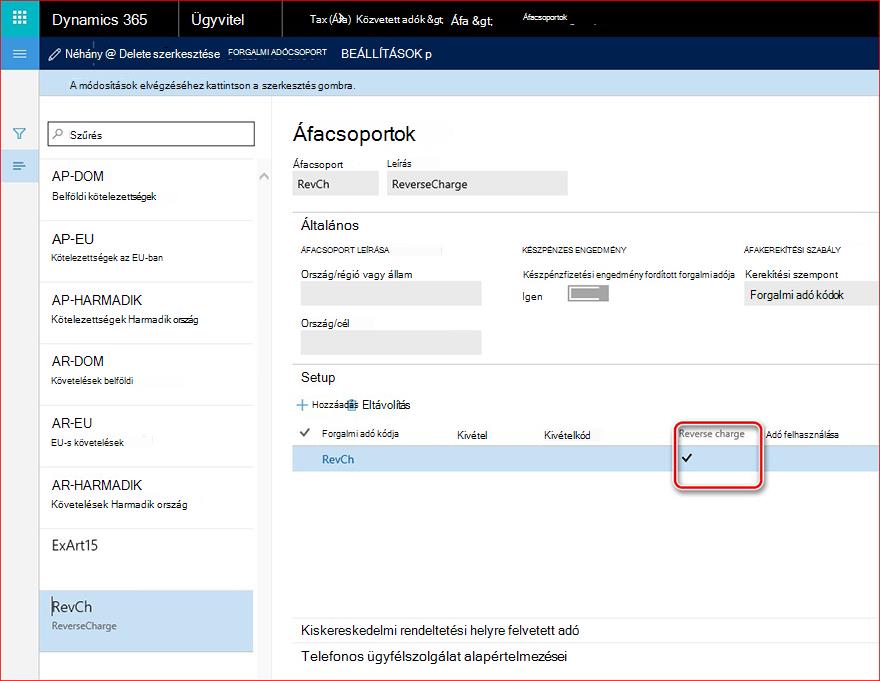Collapse the Általános section
The image size is (880, 681).
coord(330,225)
